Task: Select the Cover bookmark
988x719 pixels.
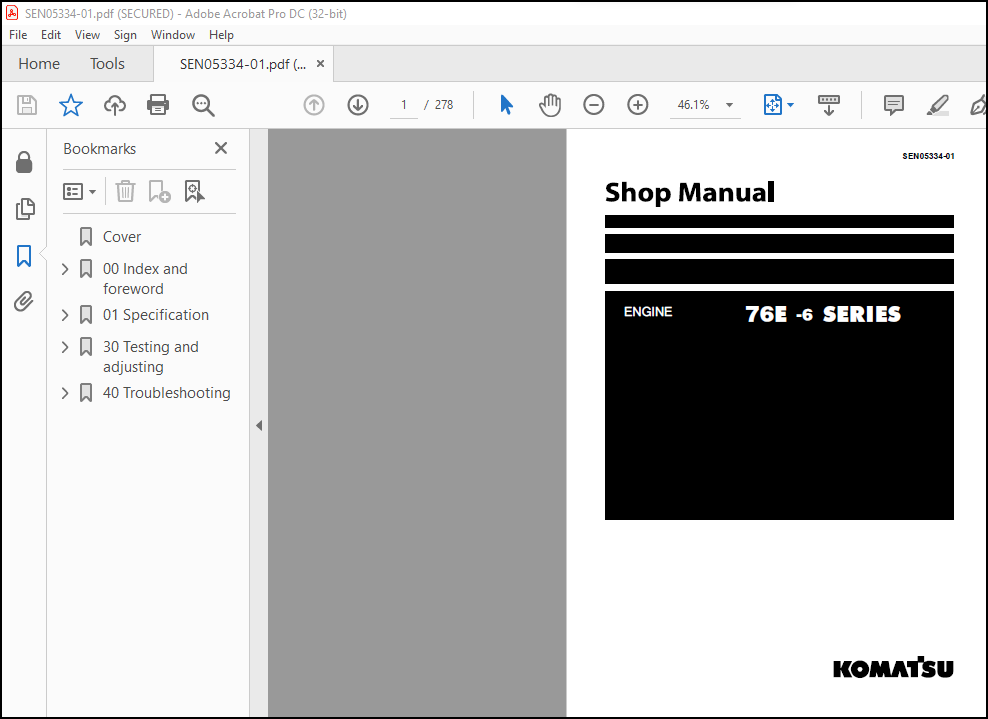Action: [122, 237]
